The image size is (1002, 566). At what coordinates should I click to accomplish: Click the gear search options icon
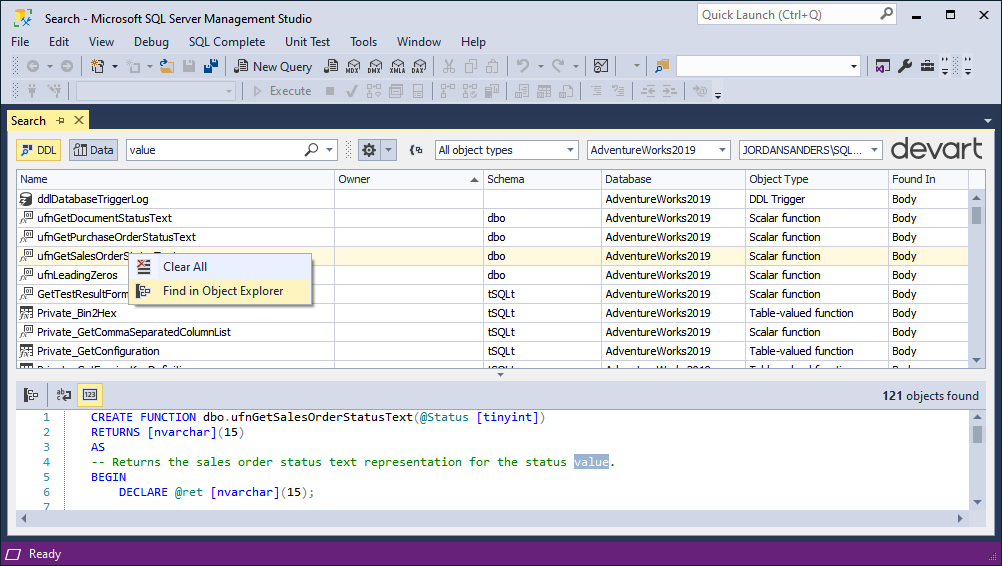[x=369, y=150]
